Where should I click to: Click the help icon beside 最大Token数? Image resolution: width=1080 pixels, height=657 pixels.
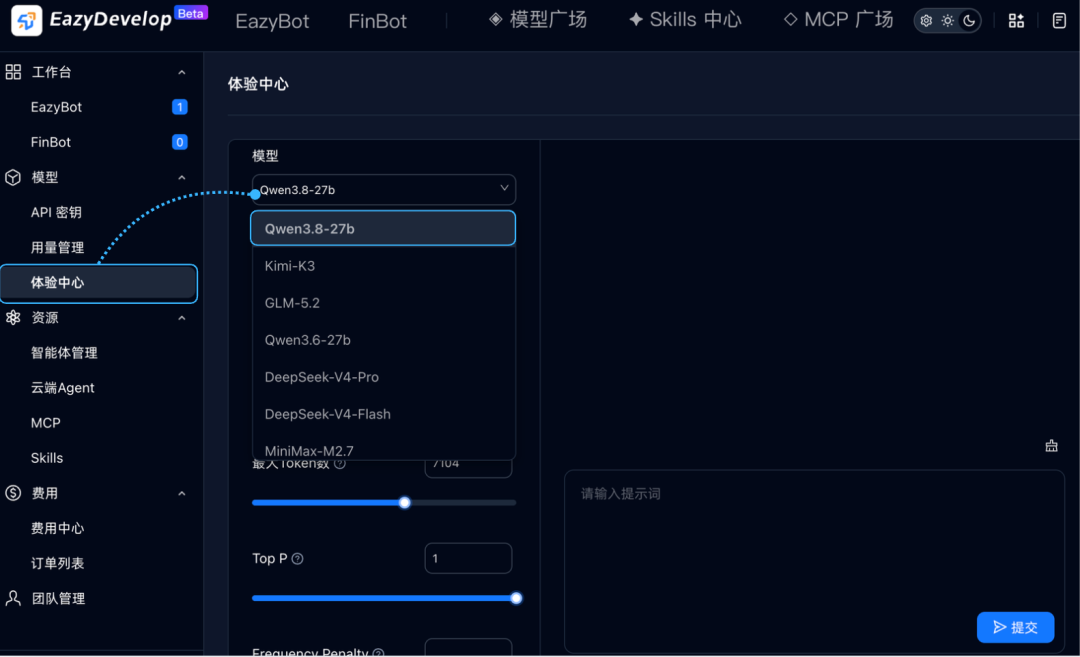340,464
